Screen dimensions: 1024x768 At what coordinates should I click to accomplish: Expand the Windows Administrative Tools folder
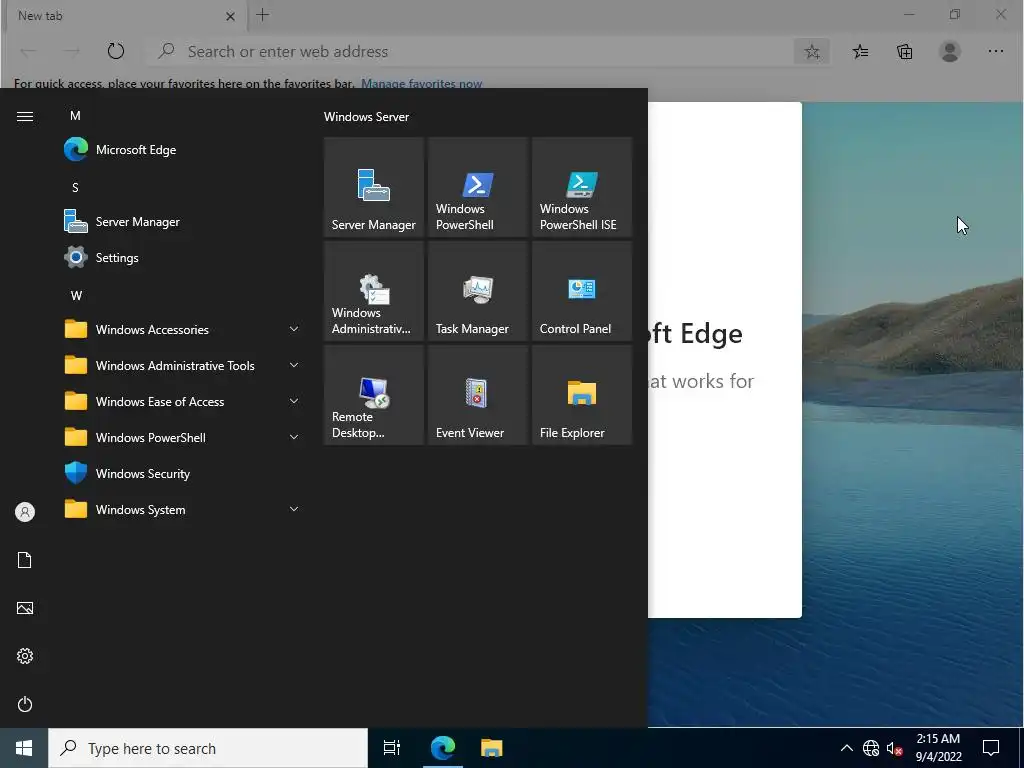click(x=183, y=365)
